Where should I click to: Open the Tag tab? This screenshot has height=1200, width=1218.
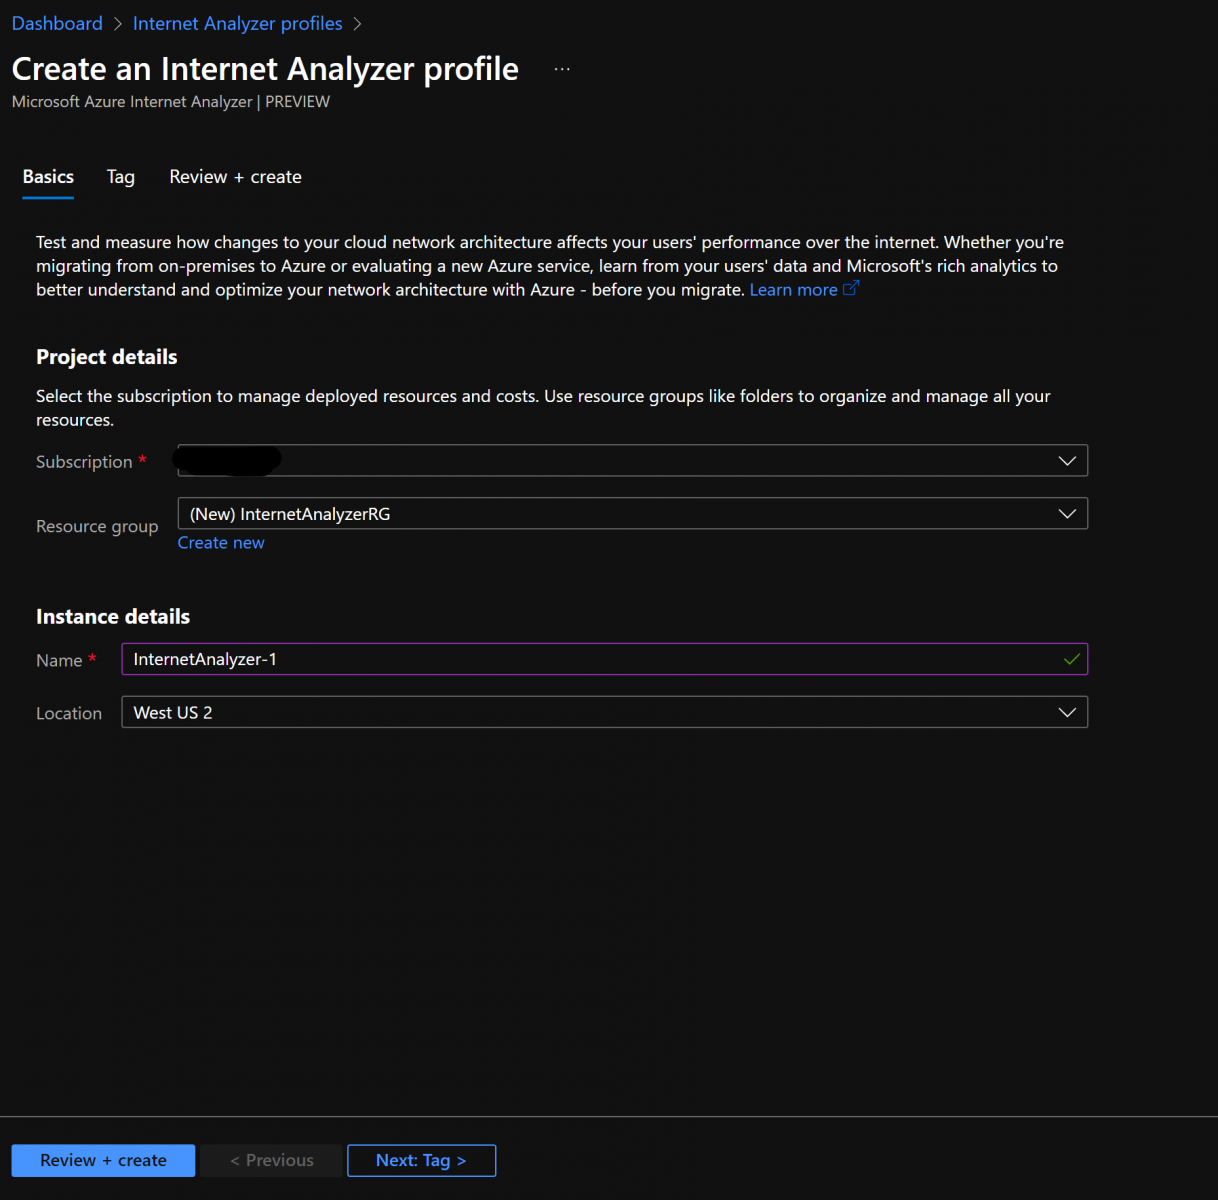[120, 177]
